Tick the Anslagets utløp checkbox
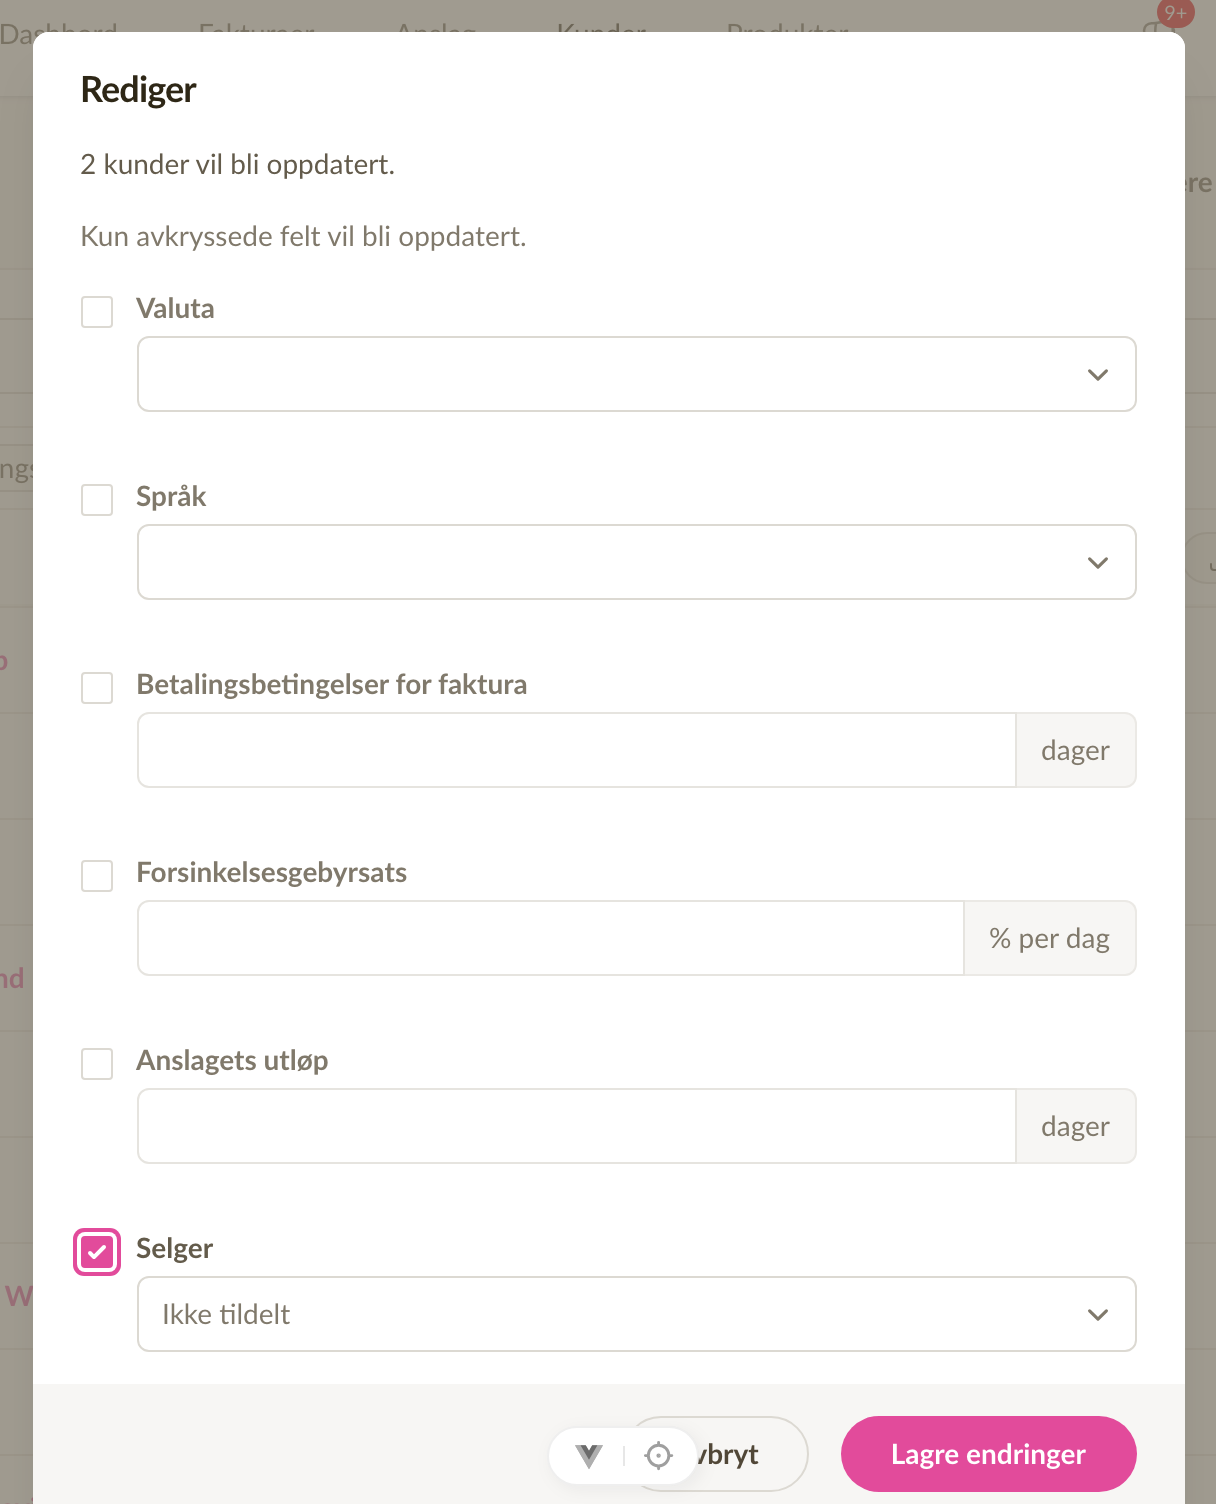Screen dimensions: 1216x1504 [x=97, y=1063]
